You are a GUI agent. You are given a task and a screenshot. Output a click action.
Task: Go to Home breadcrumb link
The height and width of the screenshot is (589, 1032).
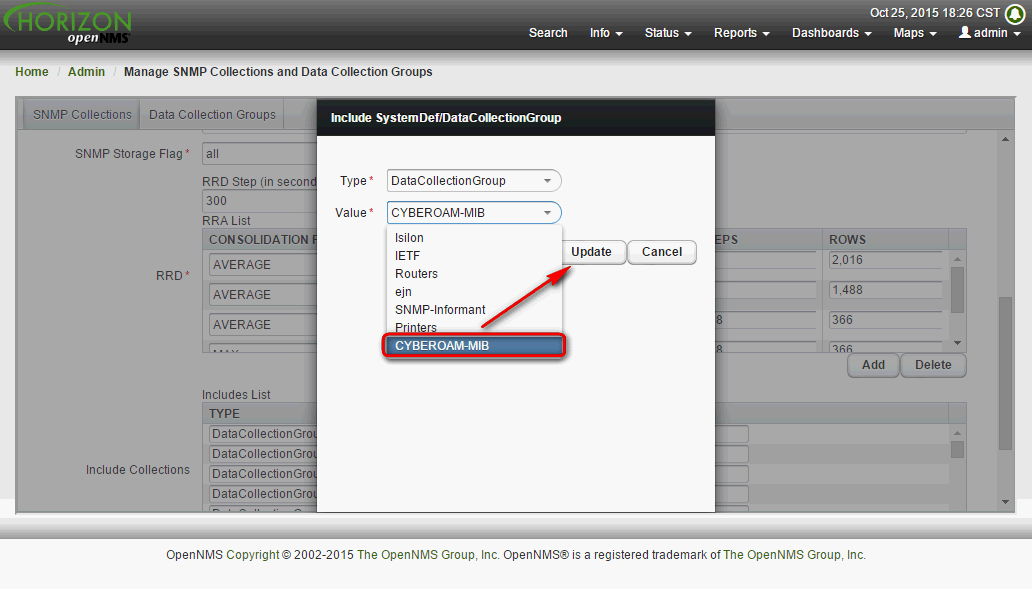(32, 72)
